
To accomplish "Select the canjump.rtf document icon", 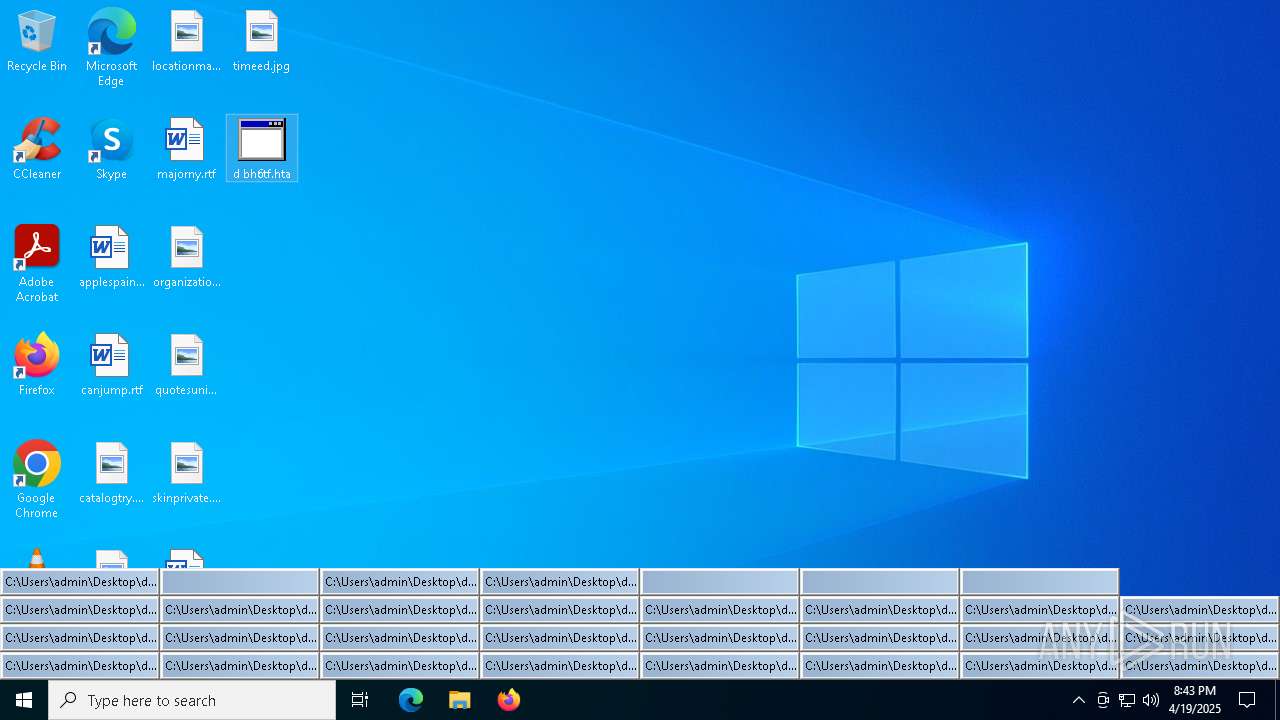I will point(111,365).
